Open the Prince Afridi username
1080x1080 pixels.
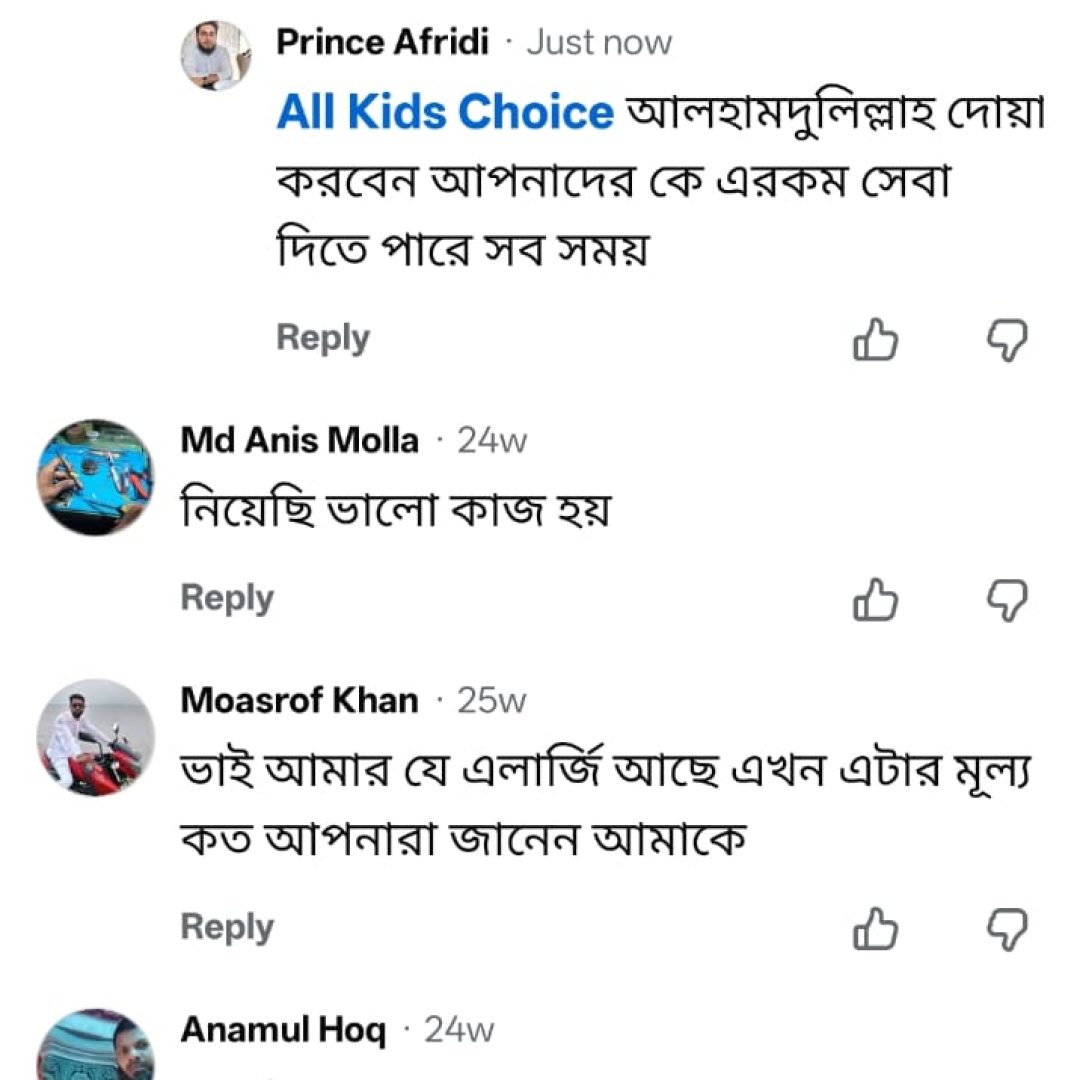click(382, 42)
